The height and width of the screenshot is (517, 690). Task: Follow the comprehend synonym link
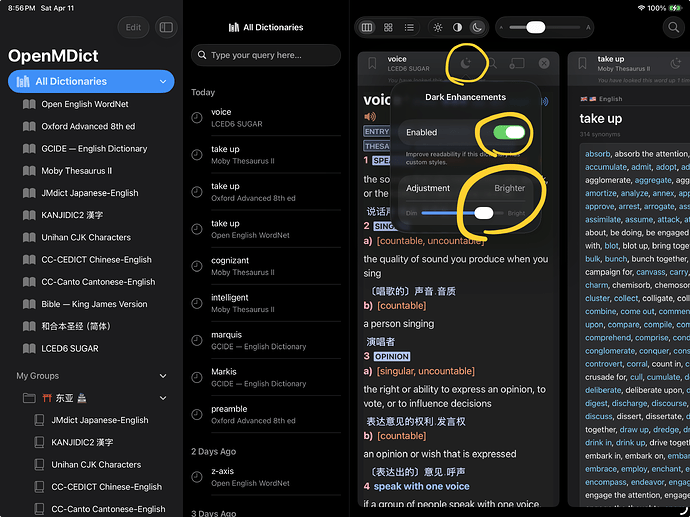(608, 337)
